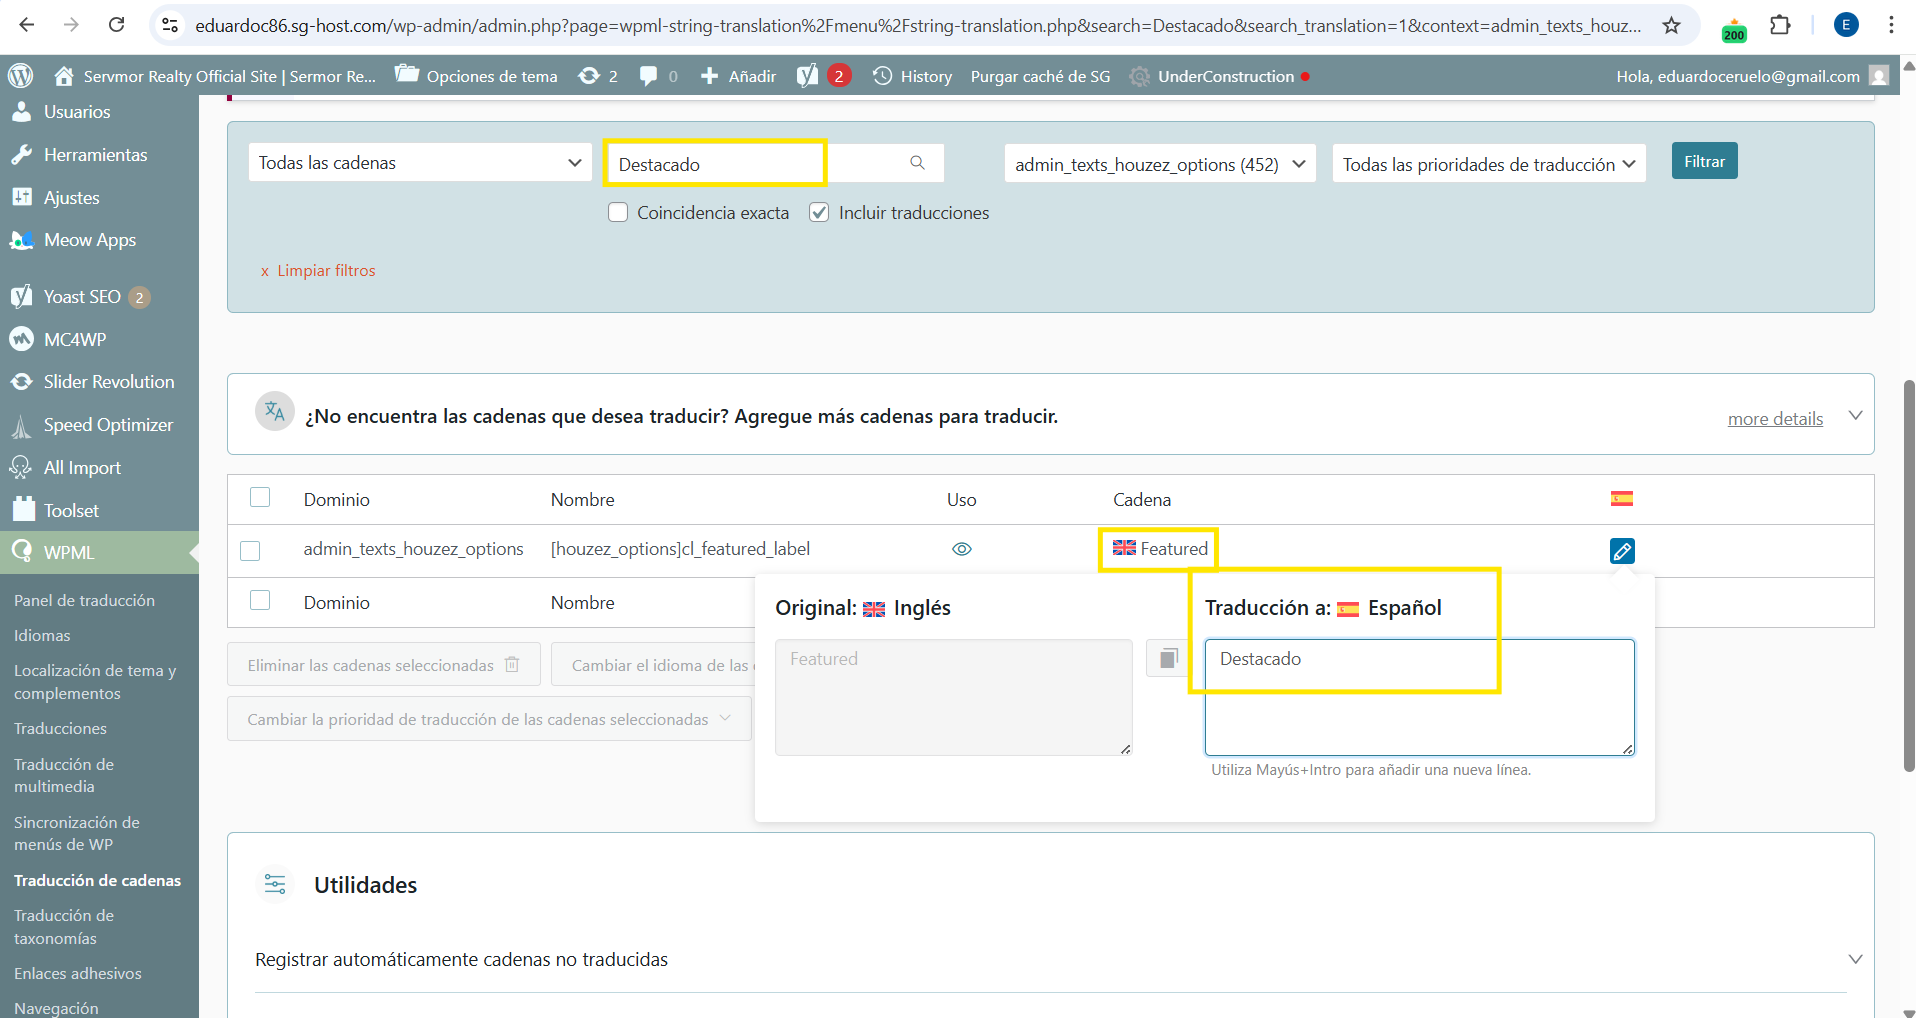Reload the browser page
Image resolution: width=1916 pixels, height=1018 pixels.
pyautogui.click(x=116, y=25)
